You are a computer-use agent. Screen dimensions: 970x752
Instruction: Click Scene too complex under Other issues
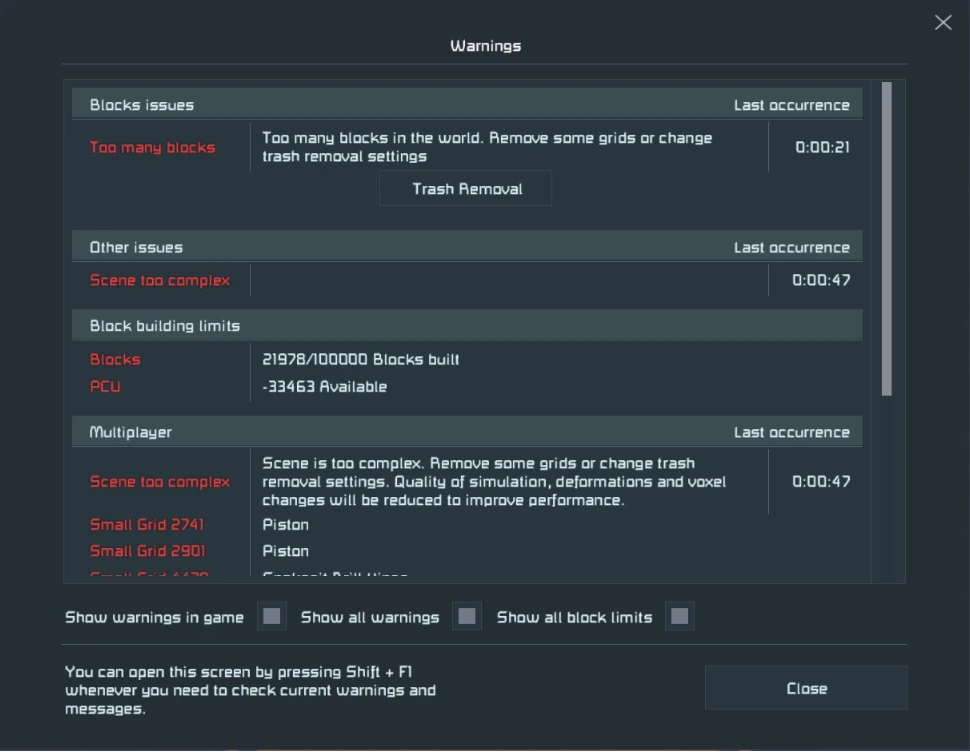[x=160, y=281]
